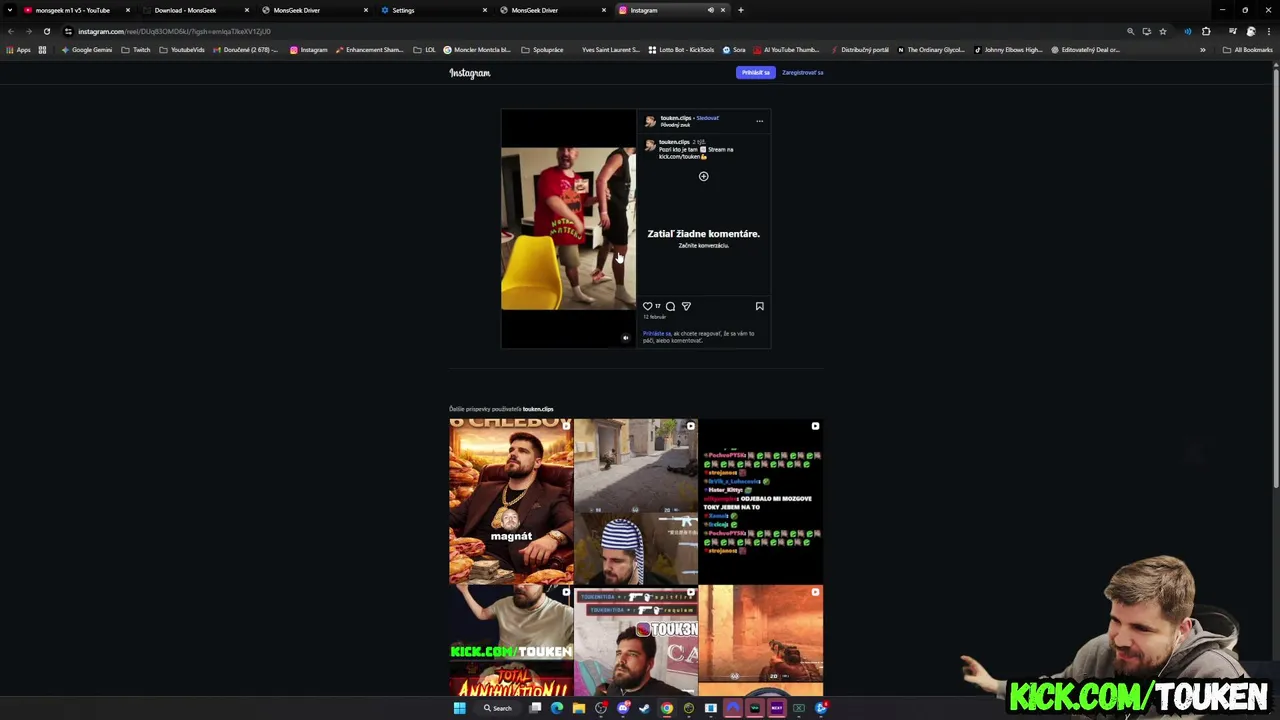1280x720 pixels.
Task: Bookmark this page with star icon
Action: click(1162, 31)
